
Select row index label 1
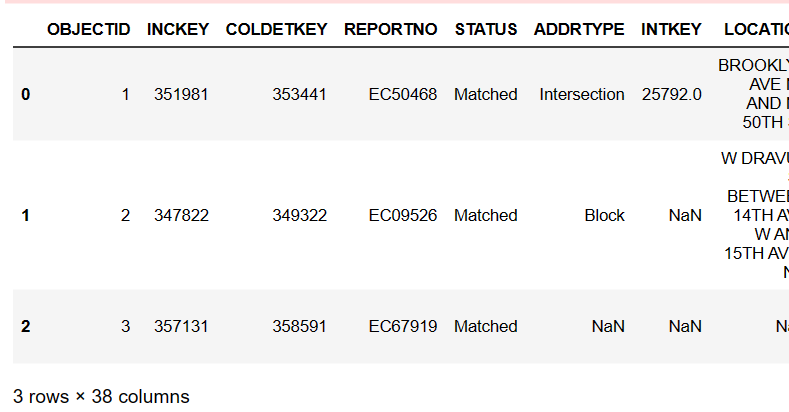click(x=26, y=215)
